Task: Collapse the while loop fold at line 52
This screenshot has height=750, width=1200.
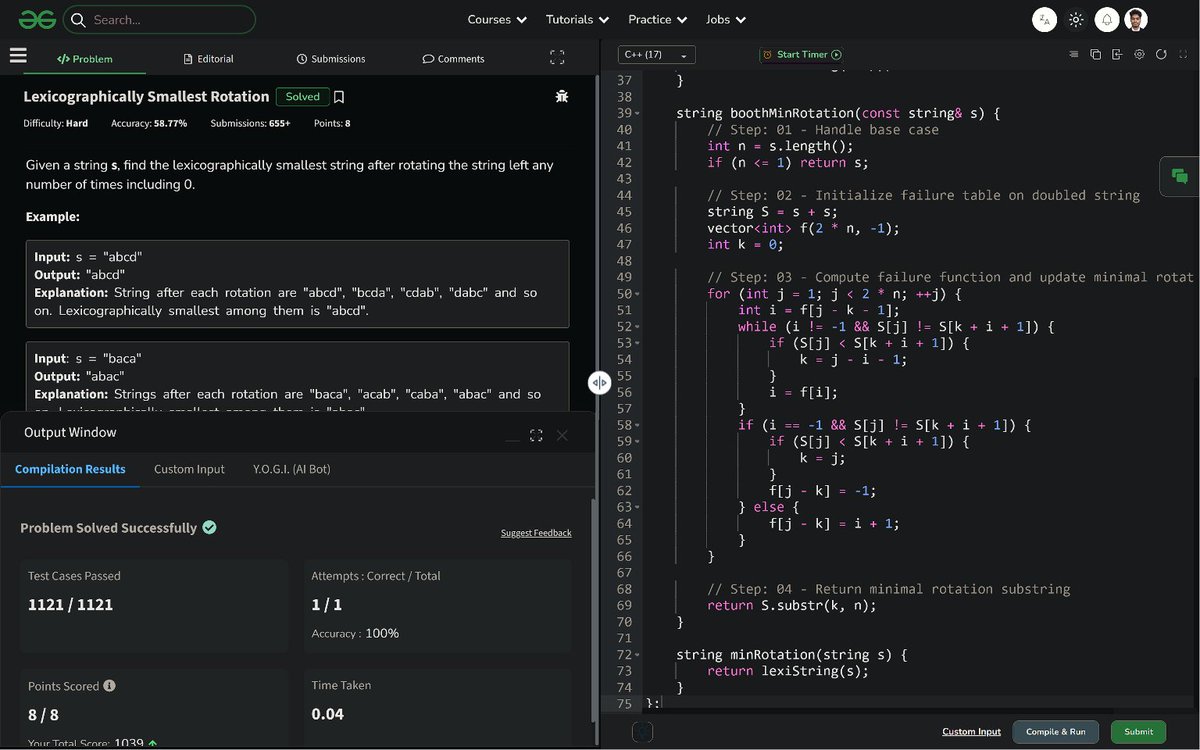Action: click(x=637, y=327)
